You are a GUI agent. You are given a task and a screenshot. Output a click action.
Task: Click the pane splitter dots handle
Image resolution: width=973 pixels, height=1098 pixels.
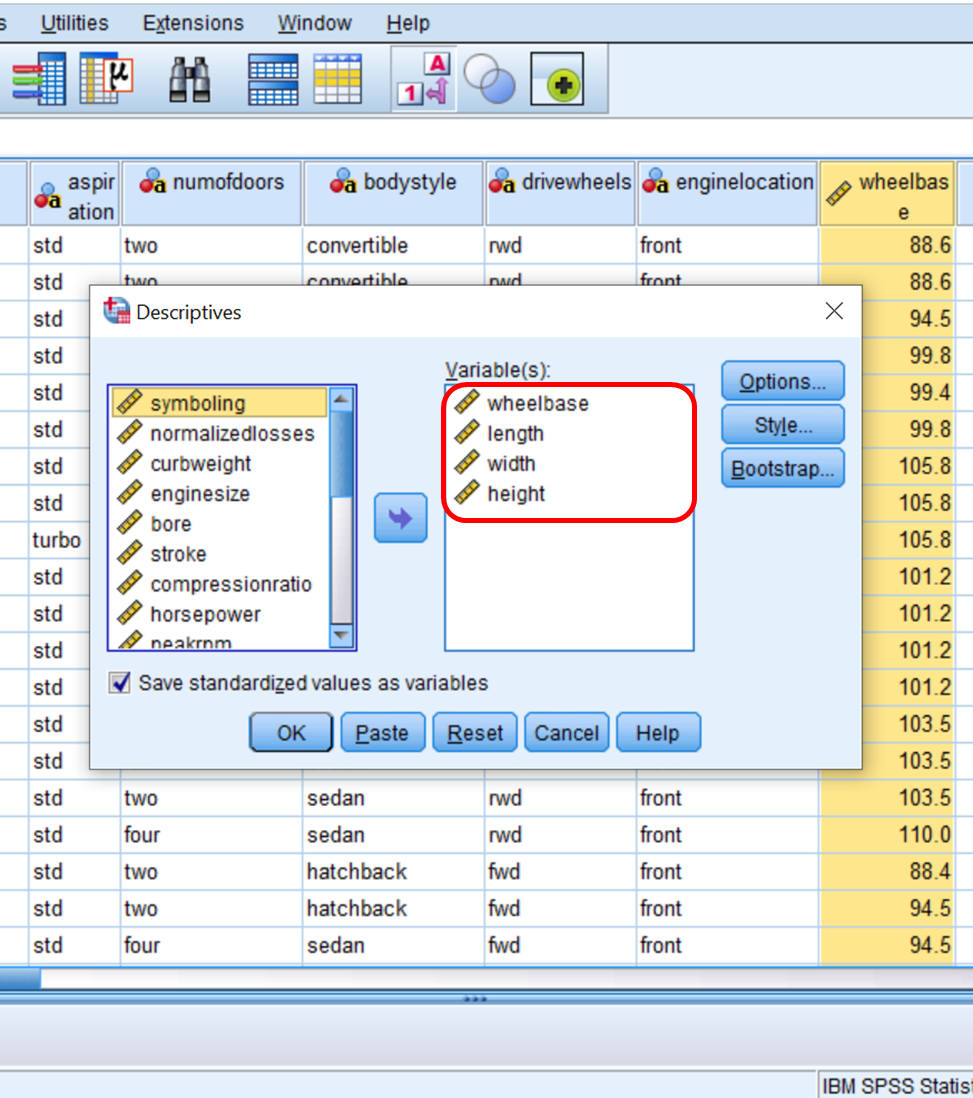pos(476,999)
